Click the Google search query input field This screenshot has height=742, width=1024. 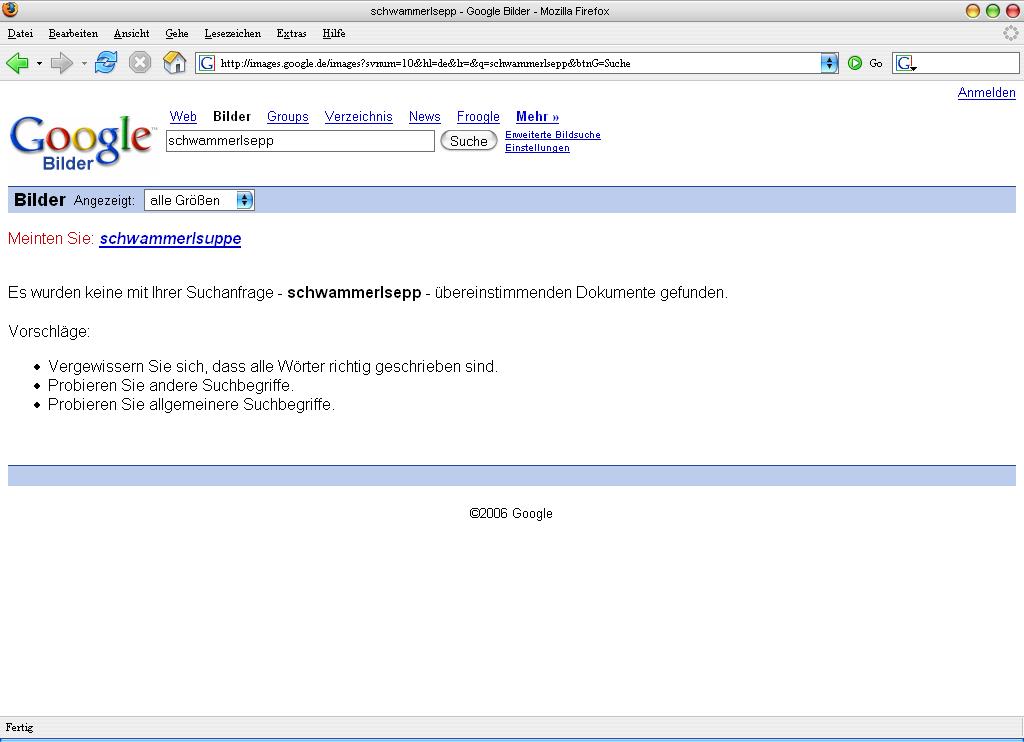tap(300, 141)
